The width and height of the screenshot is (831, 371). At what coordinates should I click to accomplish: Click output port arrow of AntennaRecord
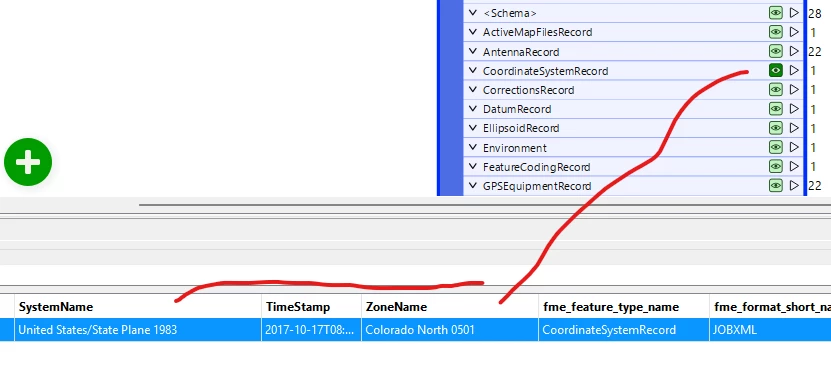click(793, 51)
